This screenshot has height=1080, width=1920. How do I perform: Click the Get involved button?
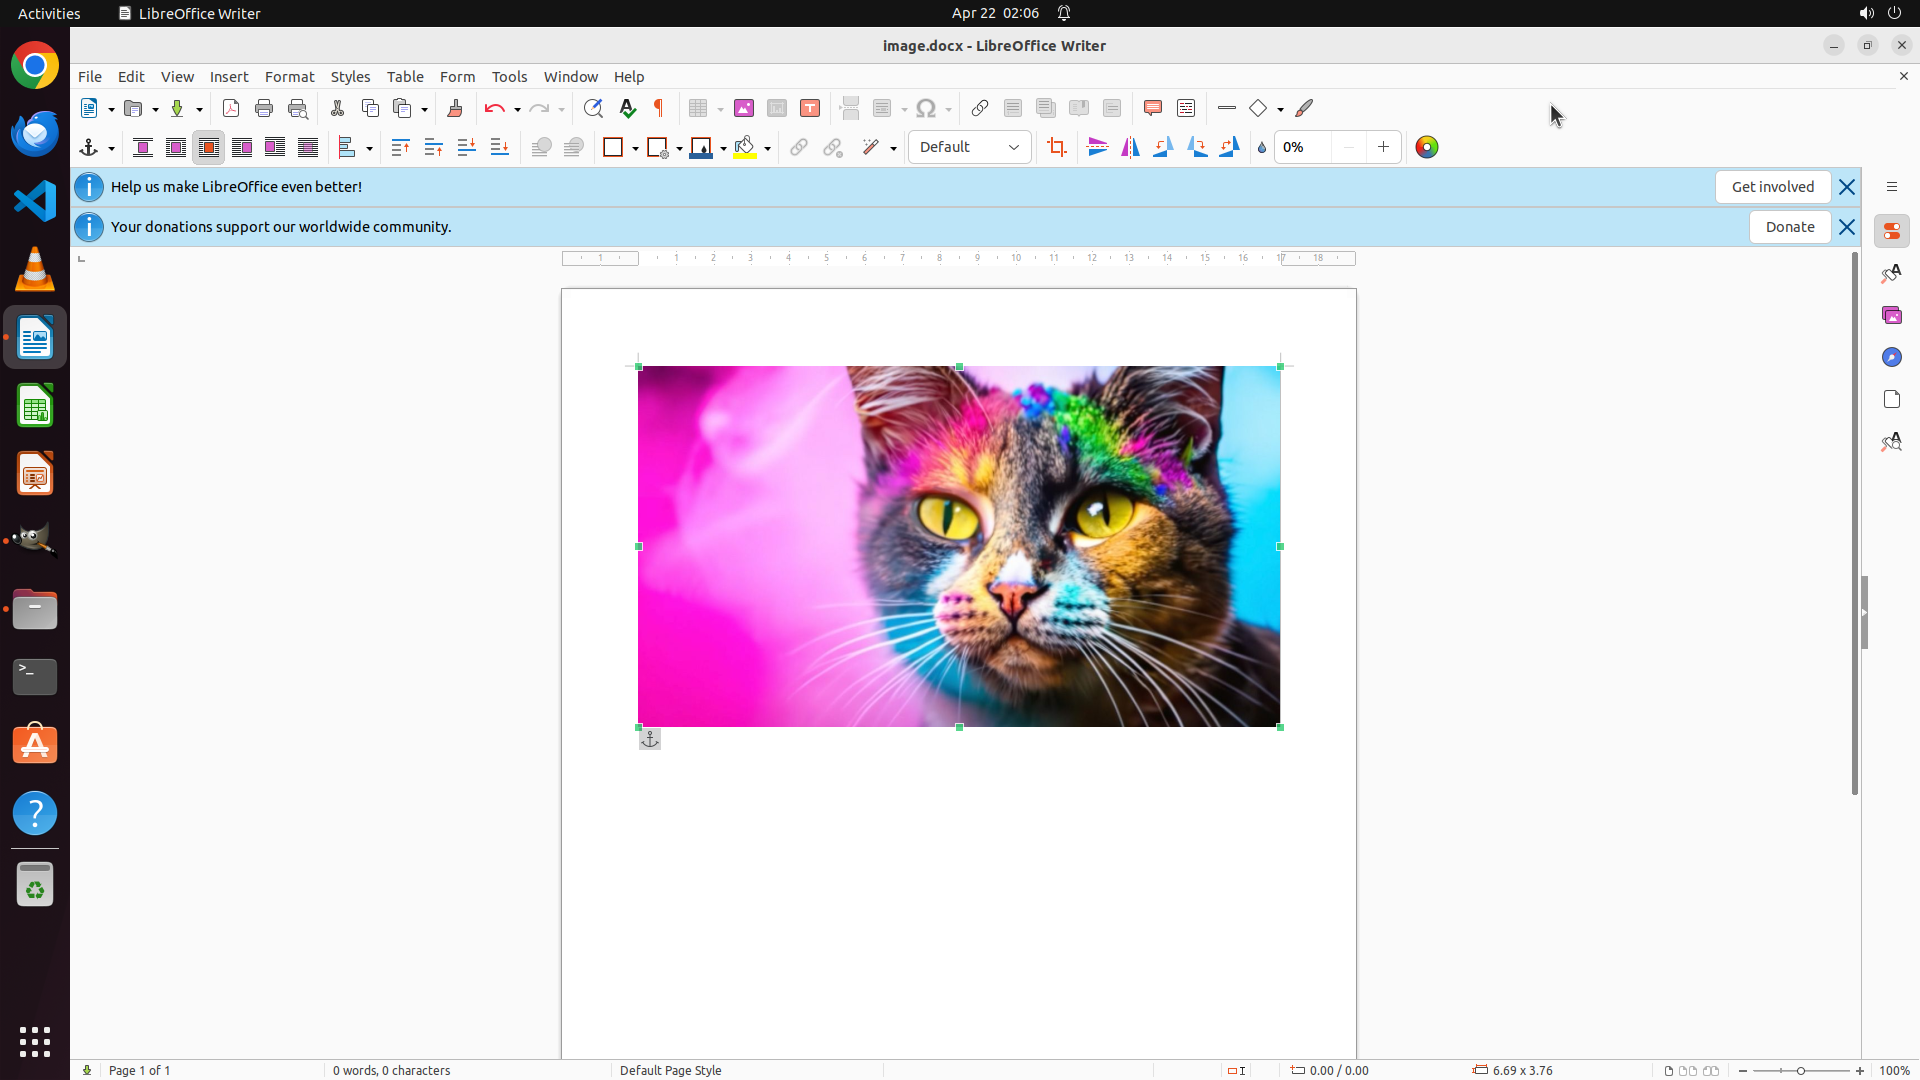(x=1772, y=187)
